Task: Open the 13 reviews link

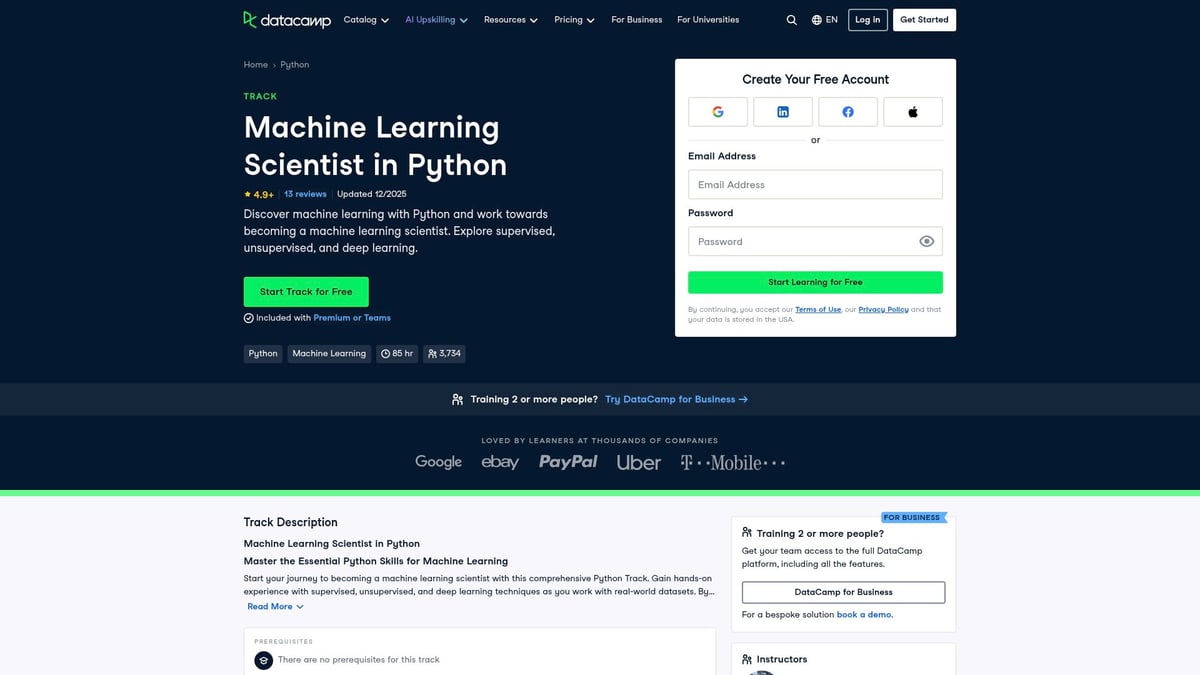Action: (305, 194)
